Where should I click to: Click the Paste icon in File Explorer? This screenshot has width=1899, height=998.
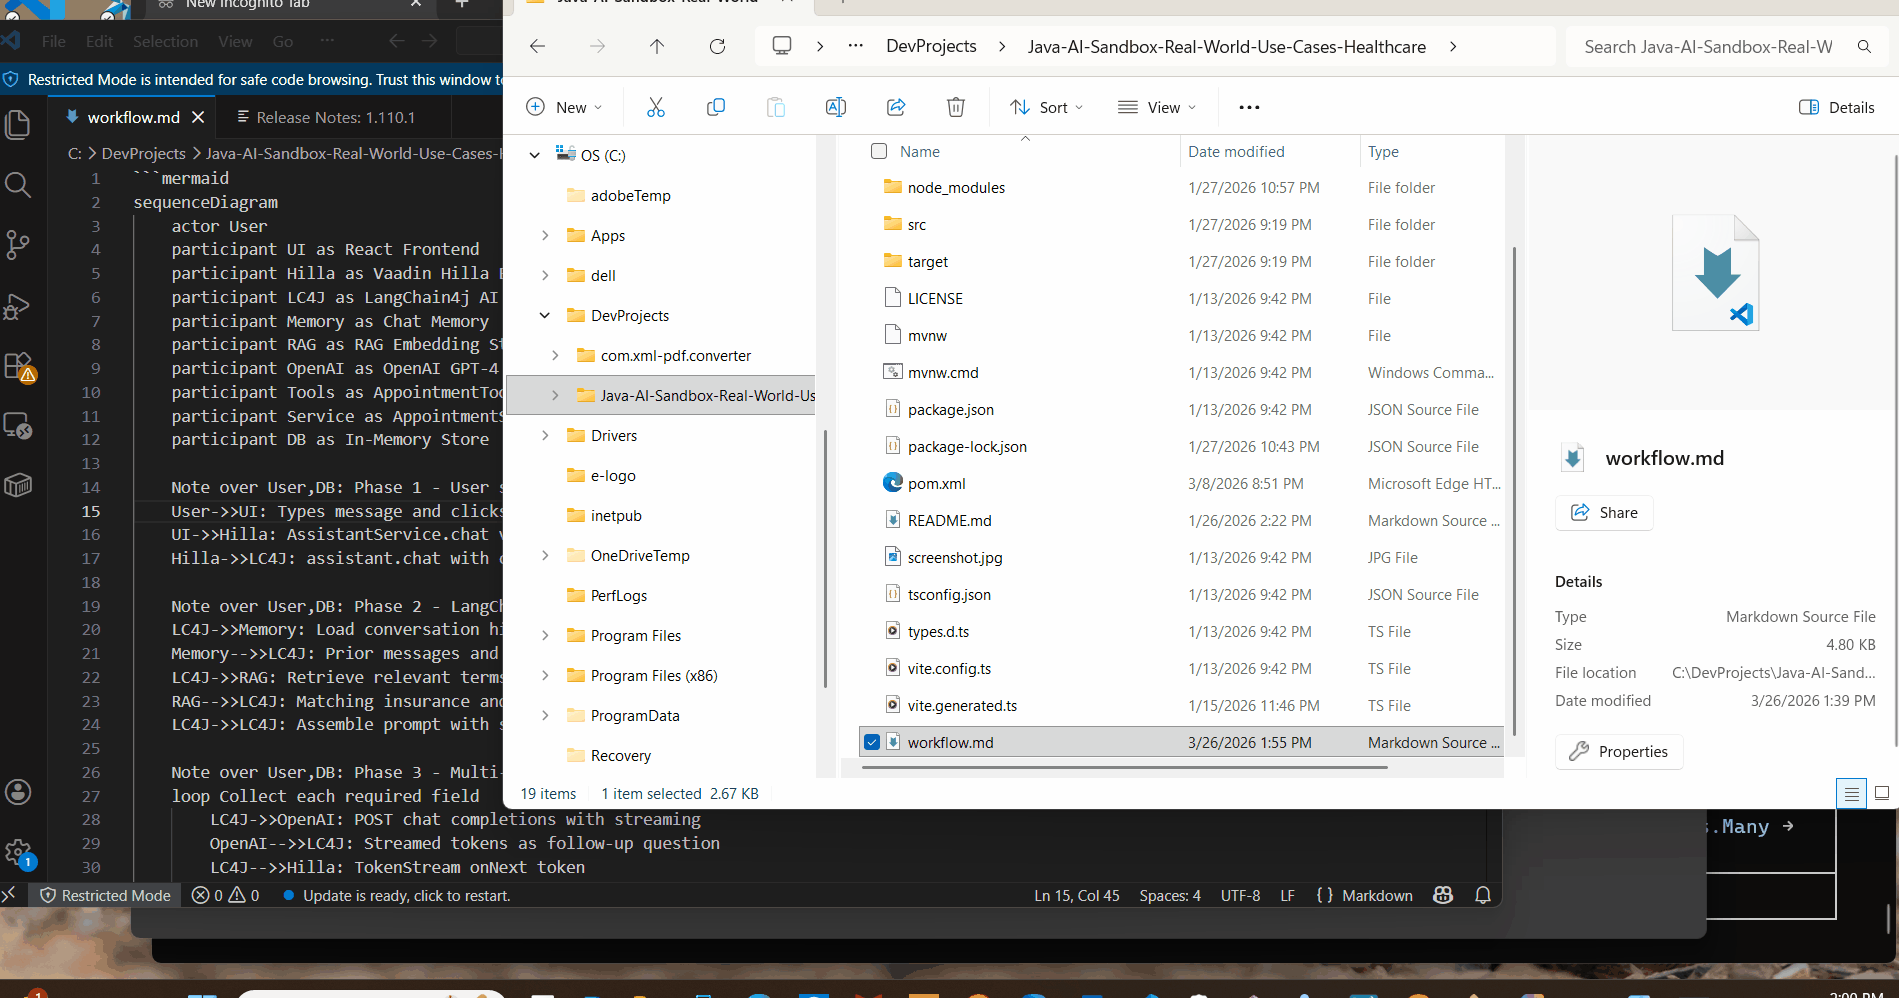click(x=776, y=107)
